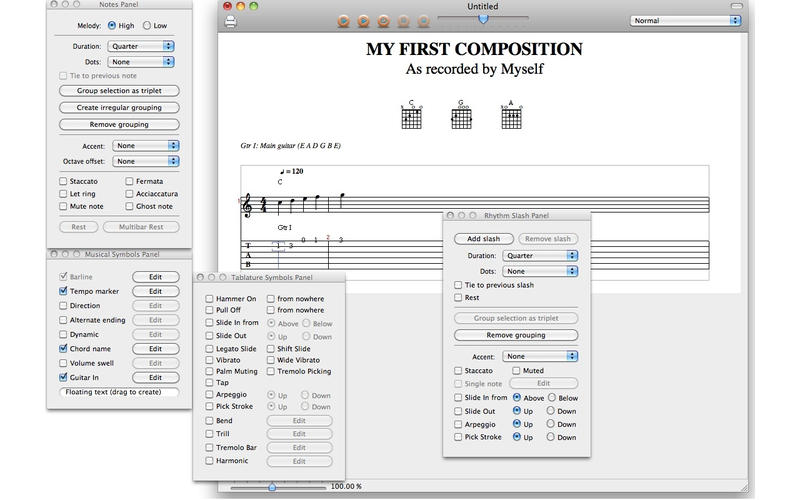Select Below for Slide In from in Rhythm Slash Panel

point(552,397)
